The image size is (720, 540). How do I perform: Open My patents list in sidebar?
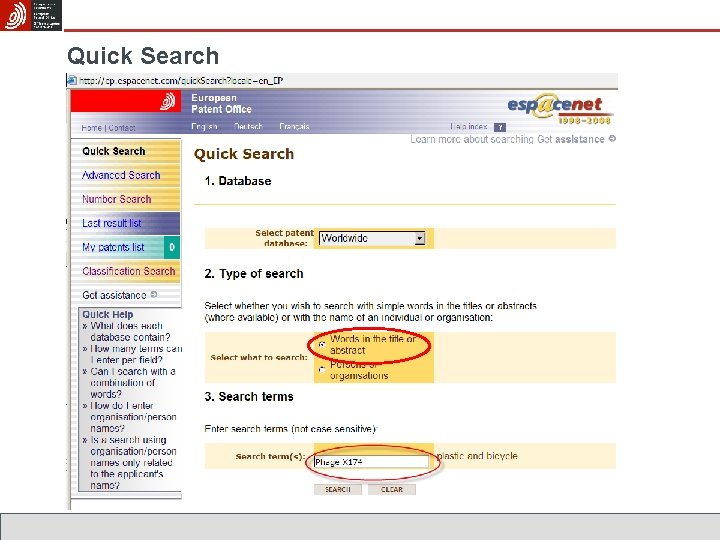(113, 247)
